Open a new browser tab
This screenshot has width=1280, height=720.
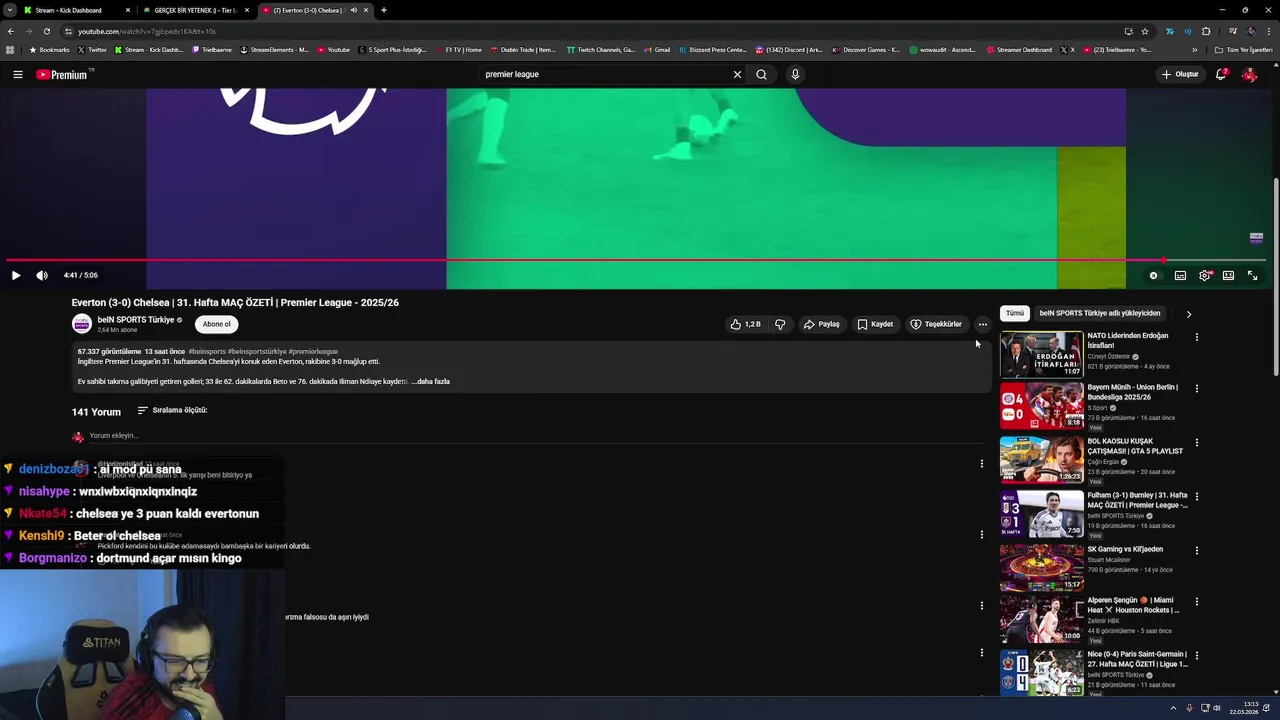click(384, 10)
